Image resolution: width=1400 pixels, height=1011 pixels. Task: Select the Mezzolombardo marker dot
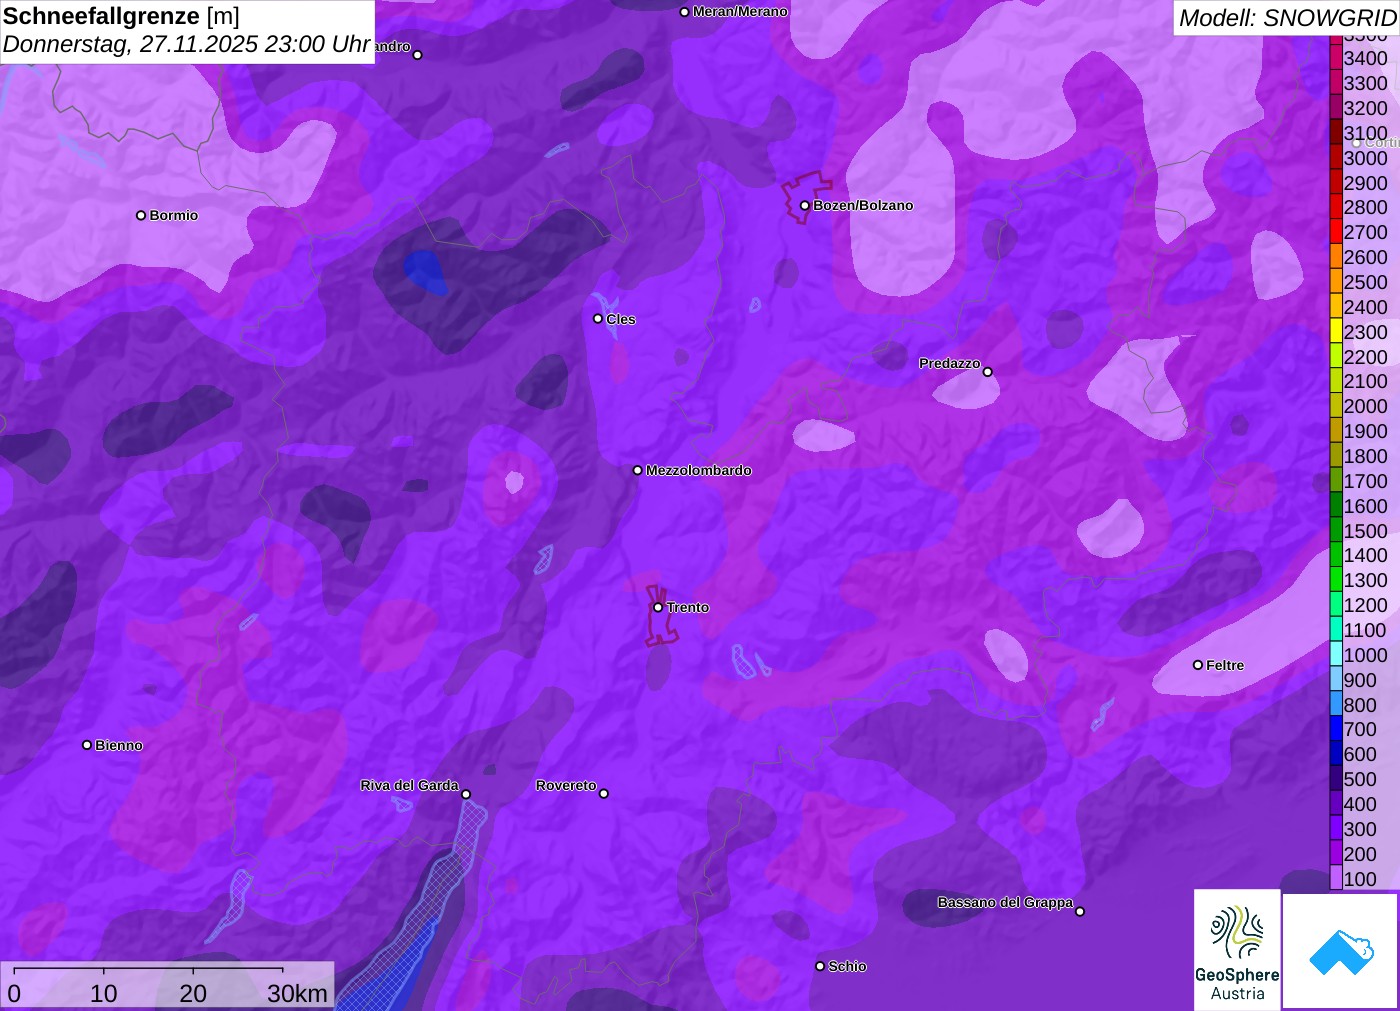click(x=637, y=470)
